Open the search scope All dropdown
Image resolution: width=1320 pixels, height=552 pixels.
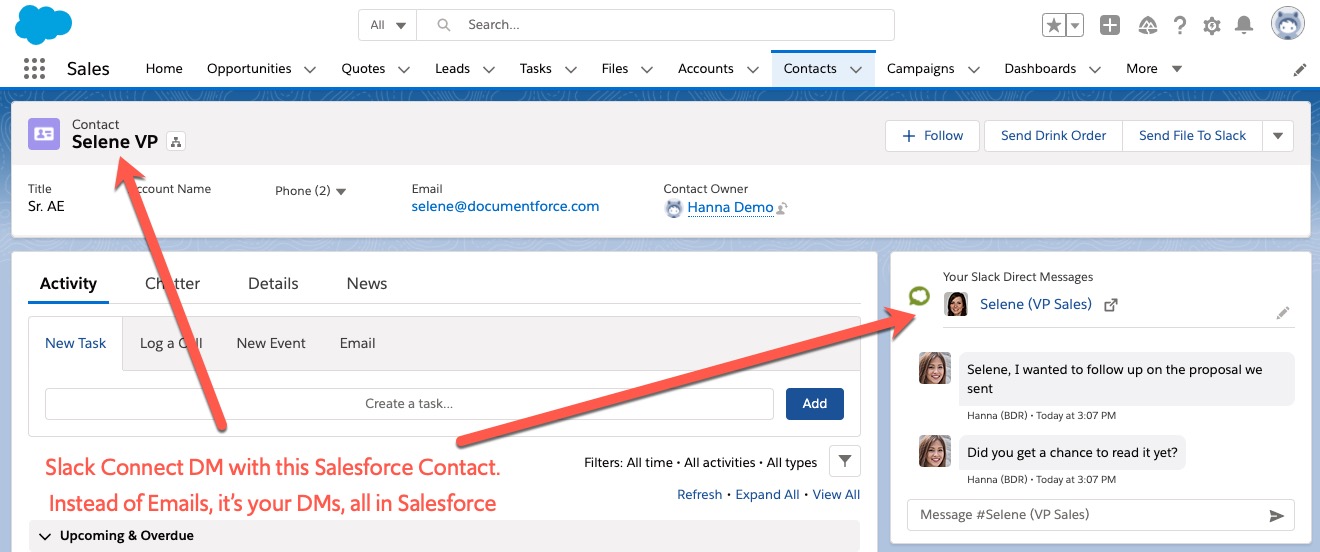[x=388, y=25]
